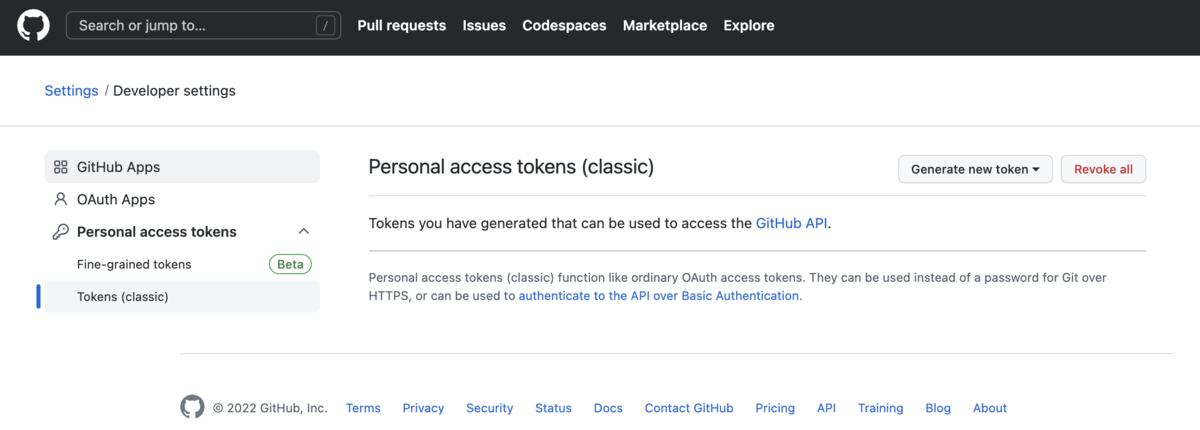1200x430 pixels.
Task: Click the GitHub mark in the footer
Action: click(x=192, y=407)
